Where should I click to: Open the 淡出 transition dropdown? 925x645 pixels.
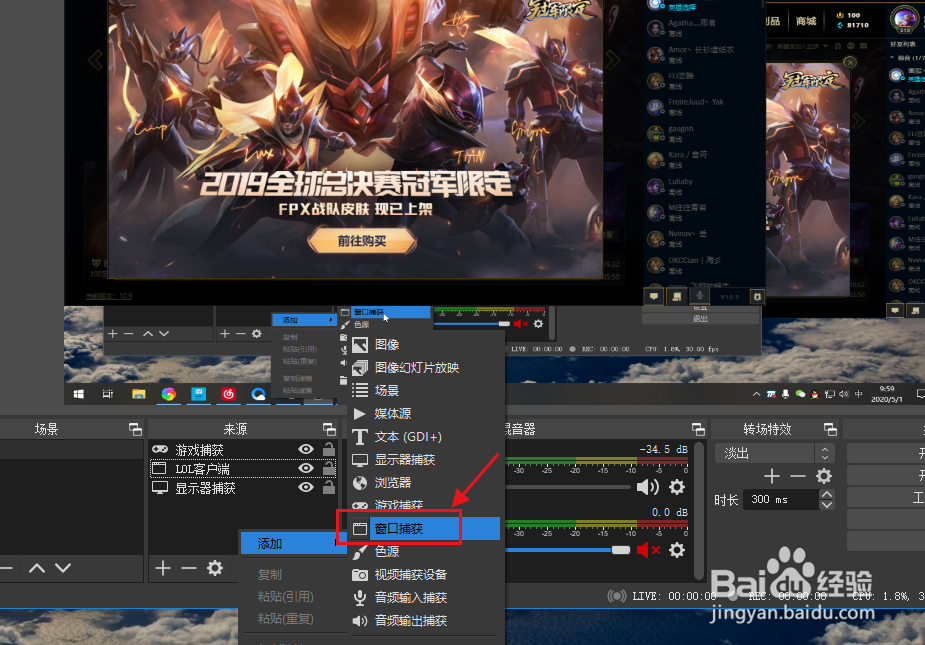(x=775, y=453)
